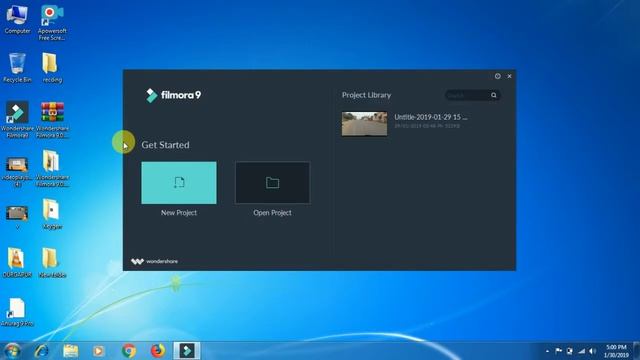Select the Wondershare Filmora9 desktop shortcut
This screenshot has height=360, width=640.
[x=17, y=120]
